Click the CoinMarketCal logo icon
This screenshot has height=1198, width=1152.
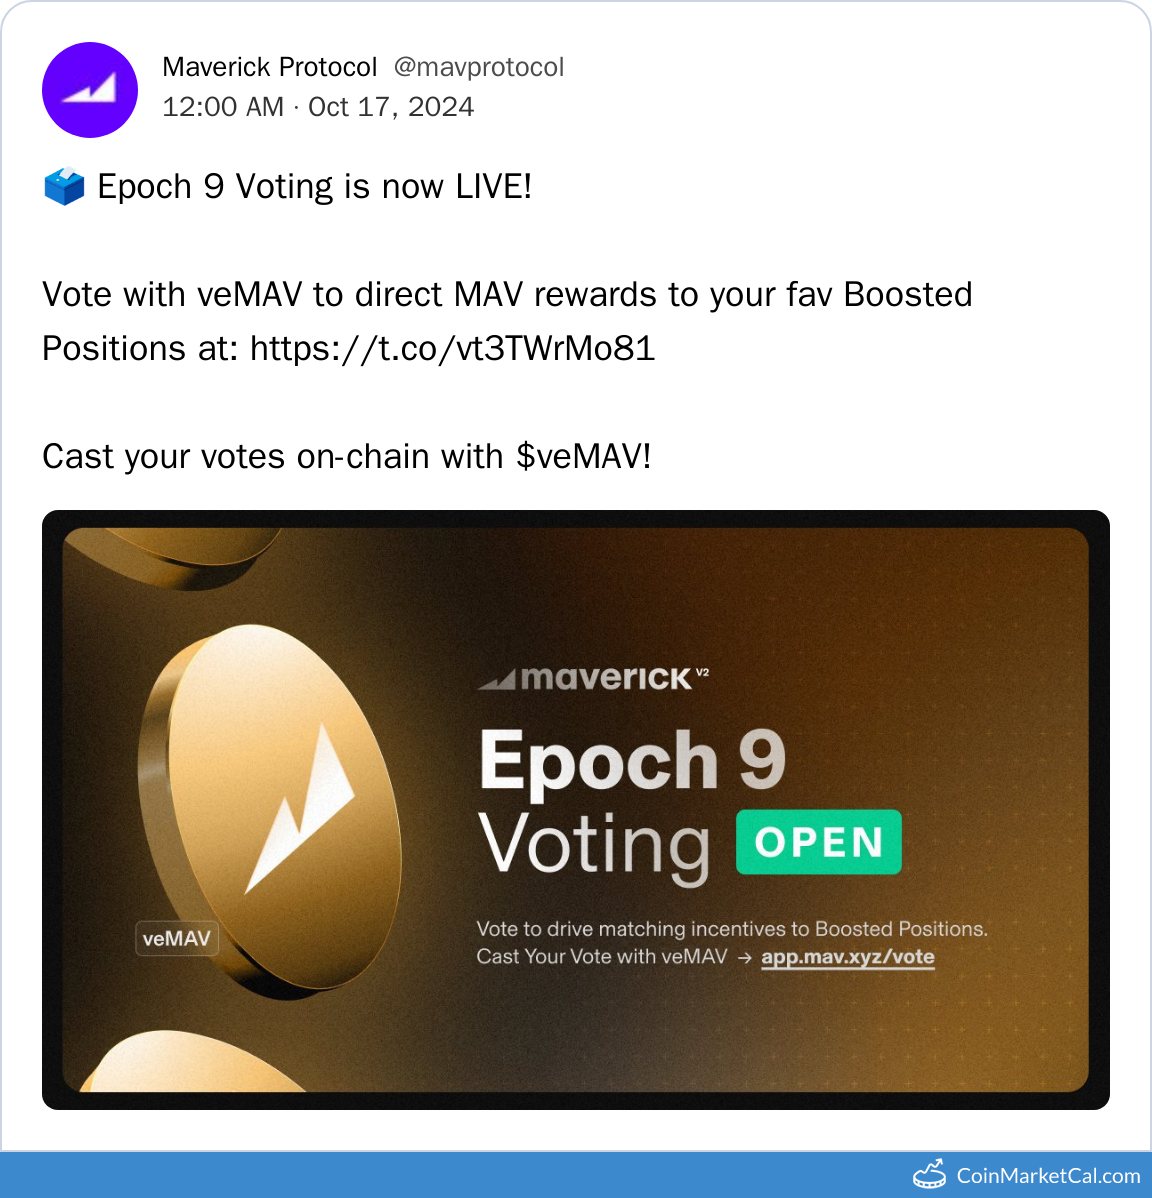[929, 1175]
